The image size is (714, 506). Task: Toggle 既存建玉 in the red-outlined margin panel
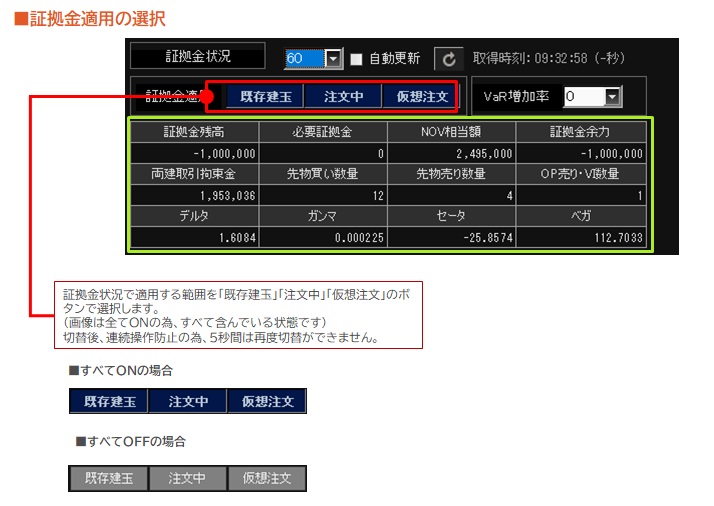[265, 97]
